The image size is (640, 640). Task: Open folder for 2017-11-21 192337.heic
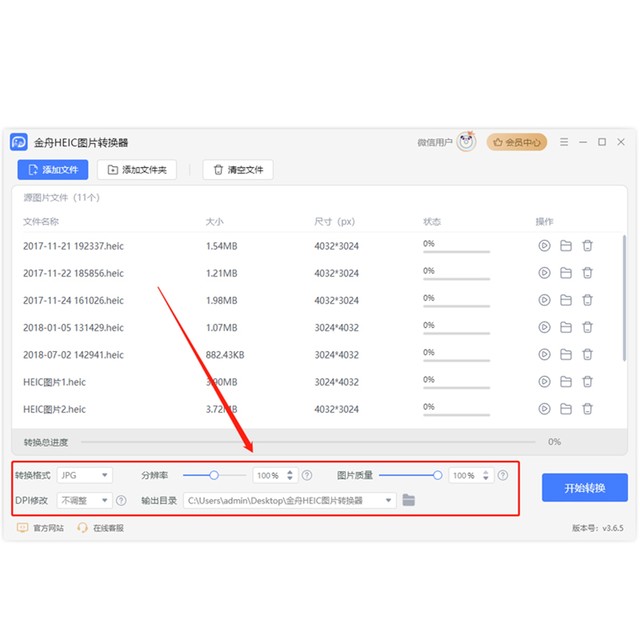click(x=566, y=245)
